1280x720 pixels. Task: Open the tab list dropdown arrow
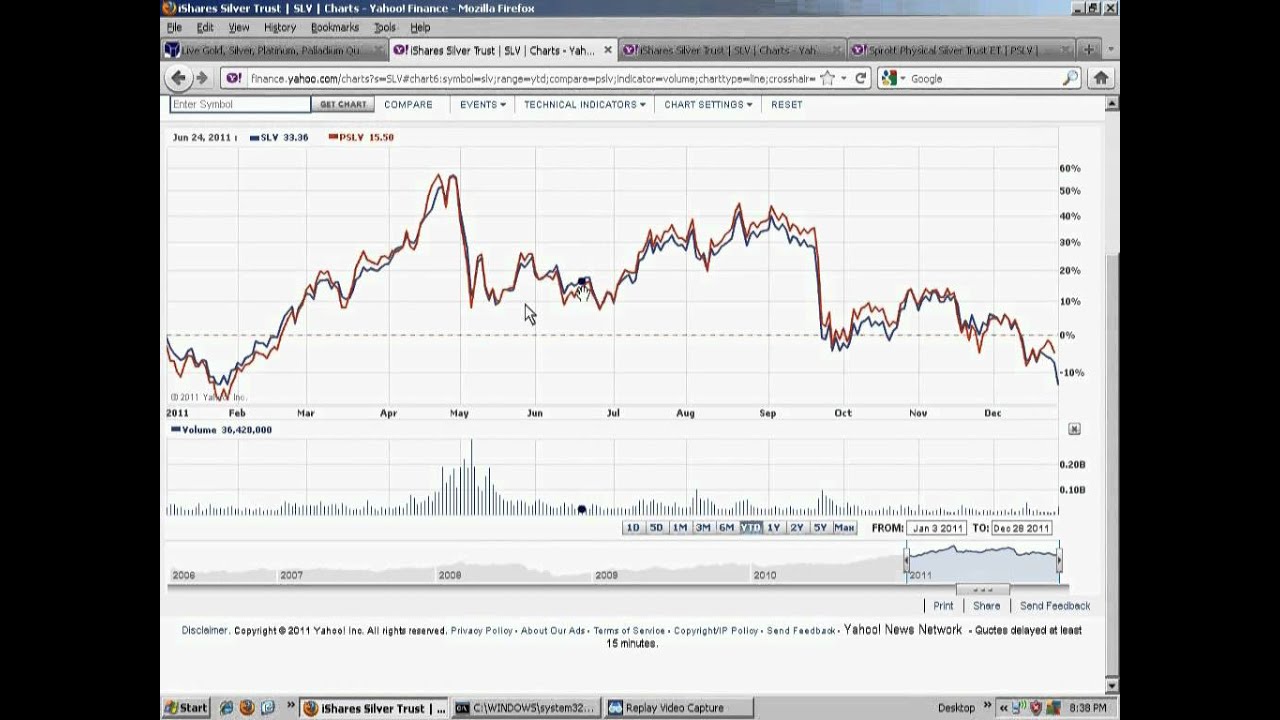tap(1110, 49)
